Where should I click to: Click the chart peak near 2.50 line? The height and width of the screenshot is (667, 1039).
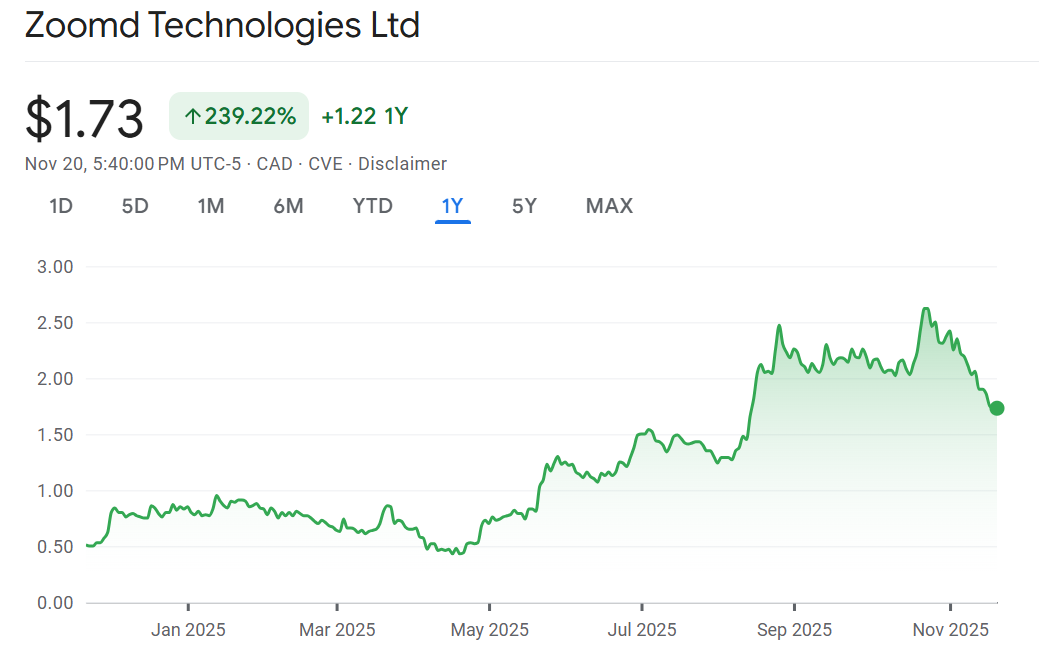point(925,309)
